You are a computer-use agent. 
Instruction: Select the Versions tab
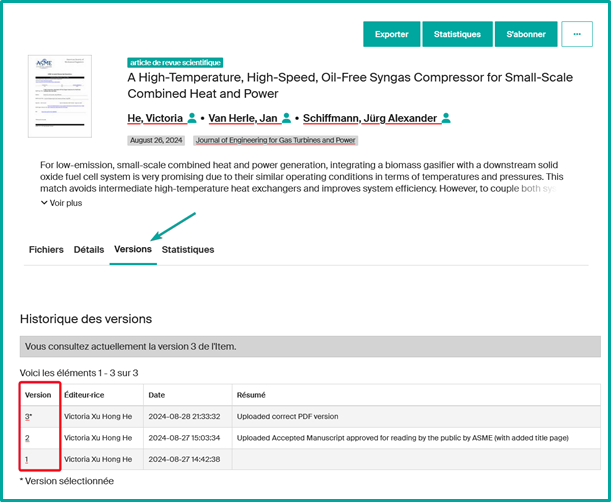pos(133,249)
